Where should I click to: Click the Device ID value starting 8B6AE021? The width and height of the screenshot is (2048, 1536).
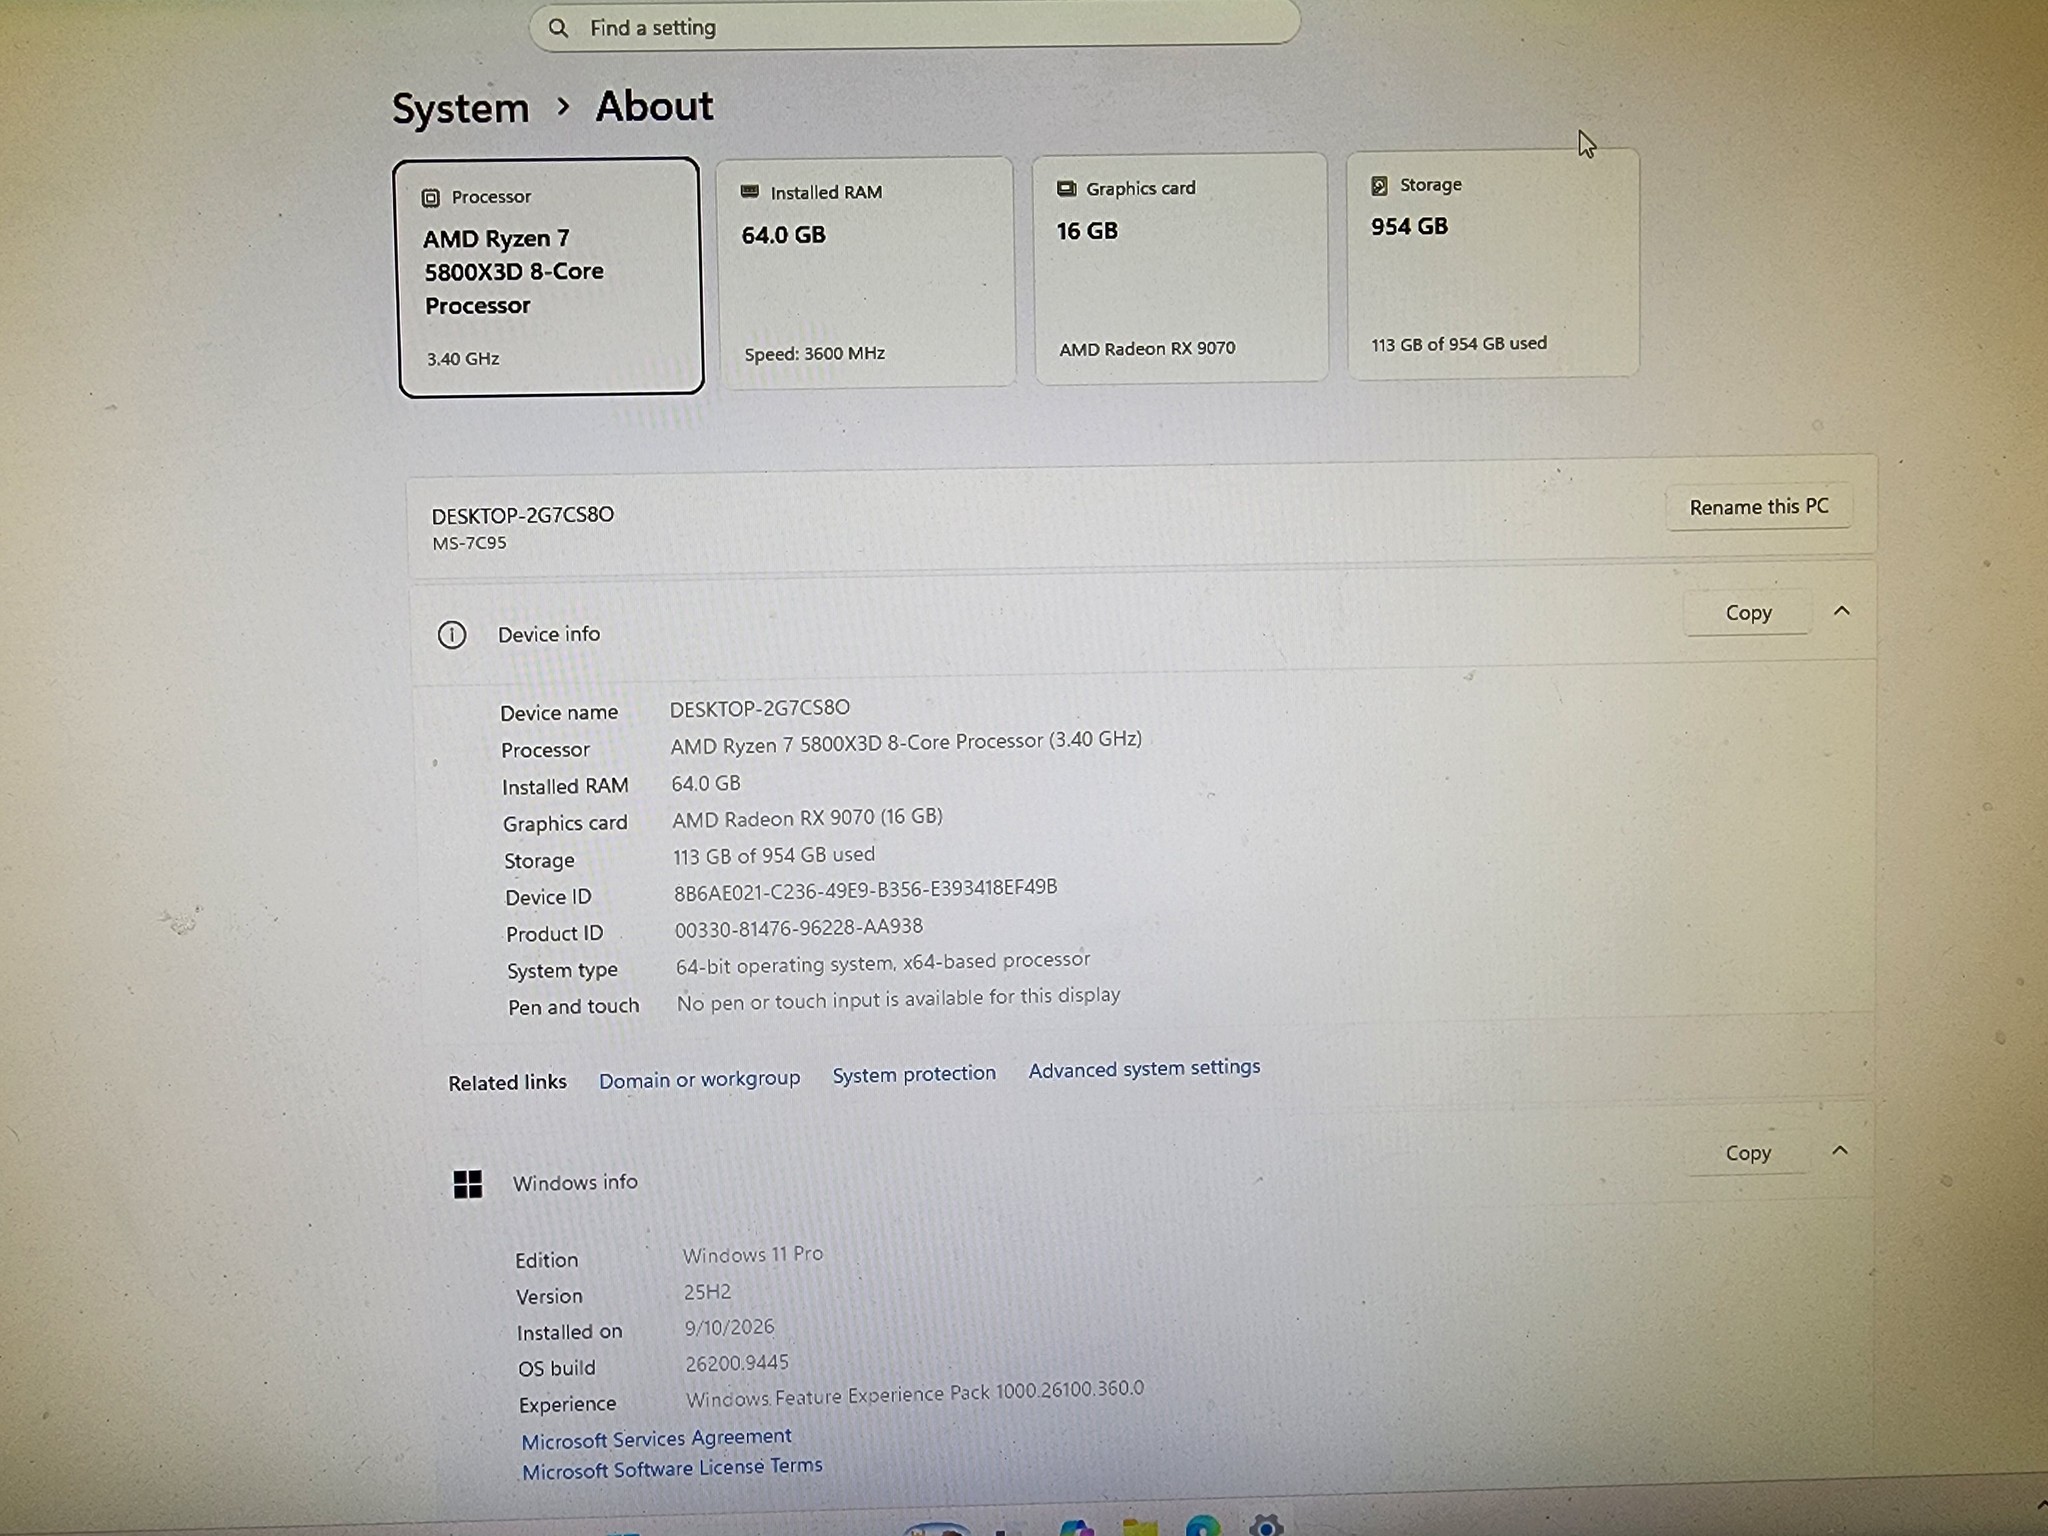(865, 889)
